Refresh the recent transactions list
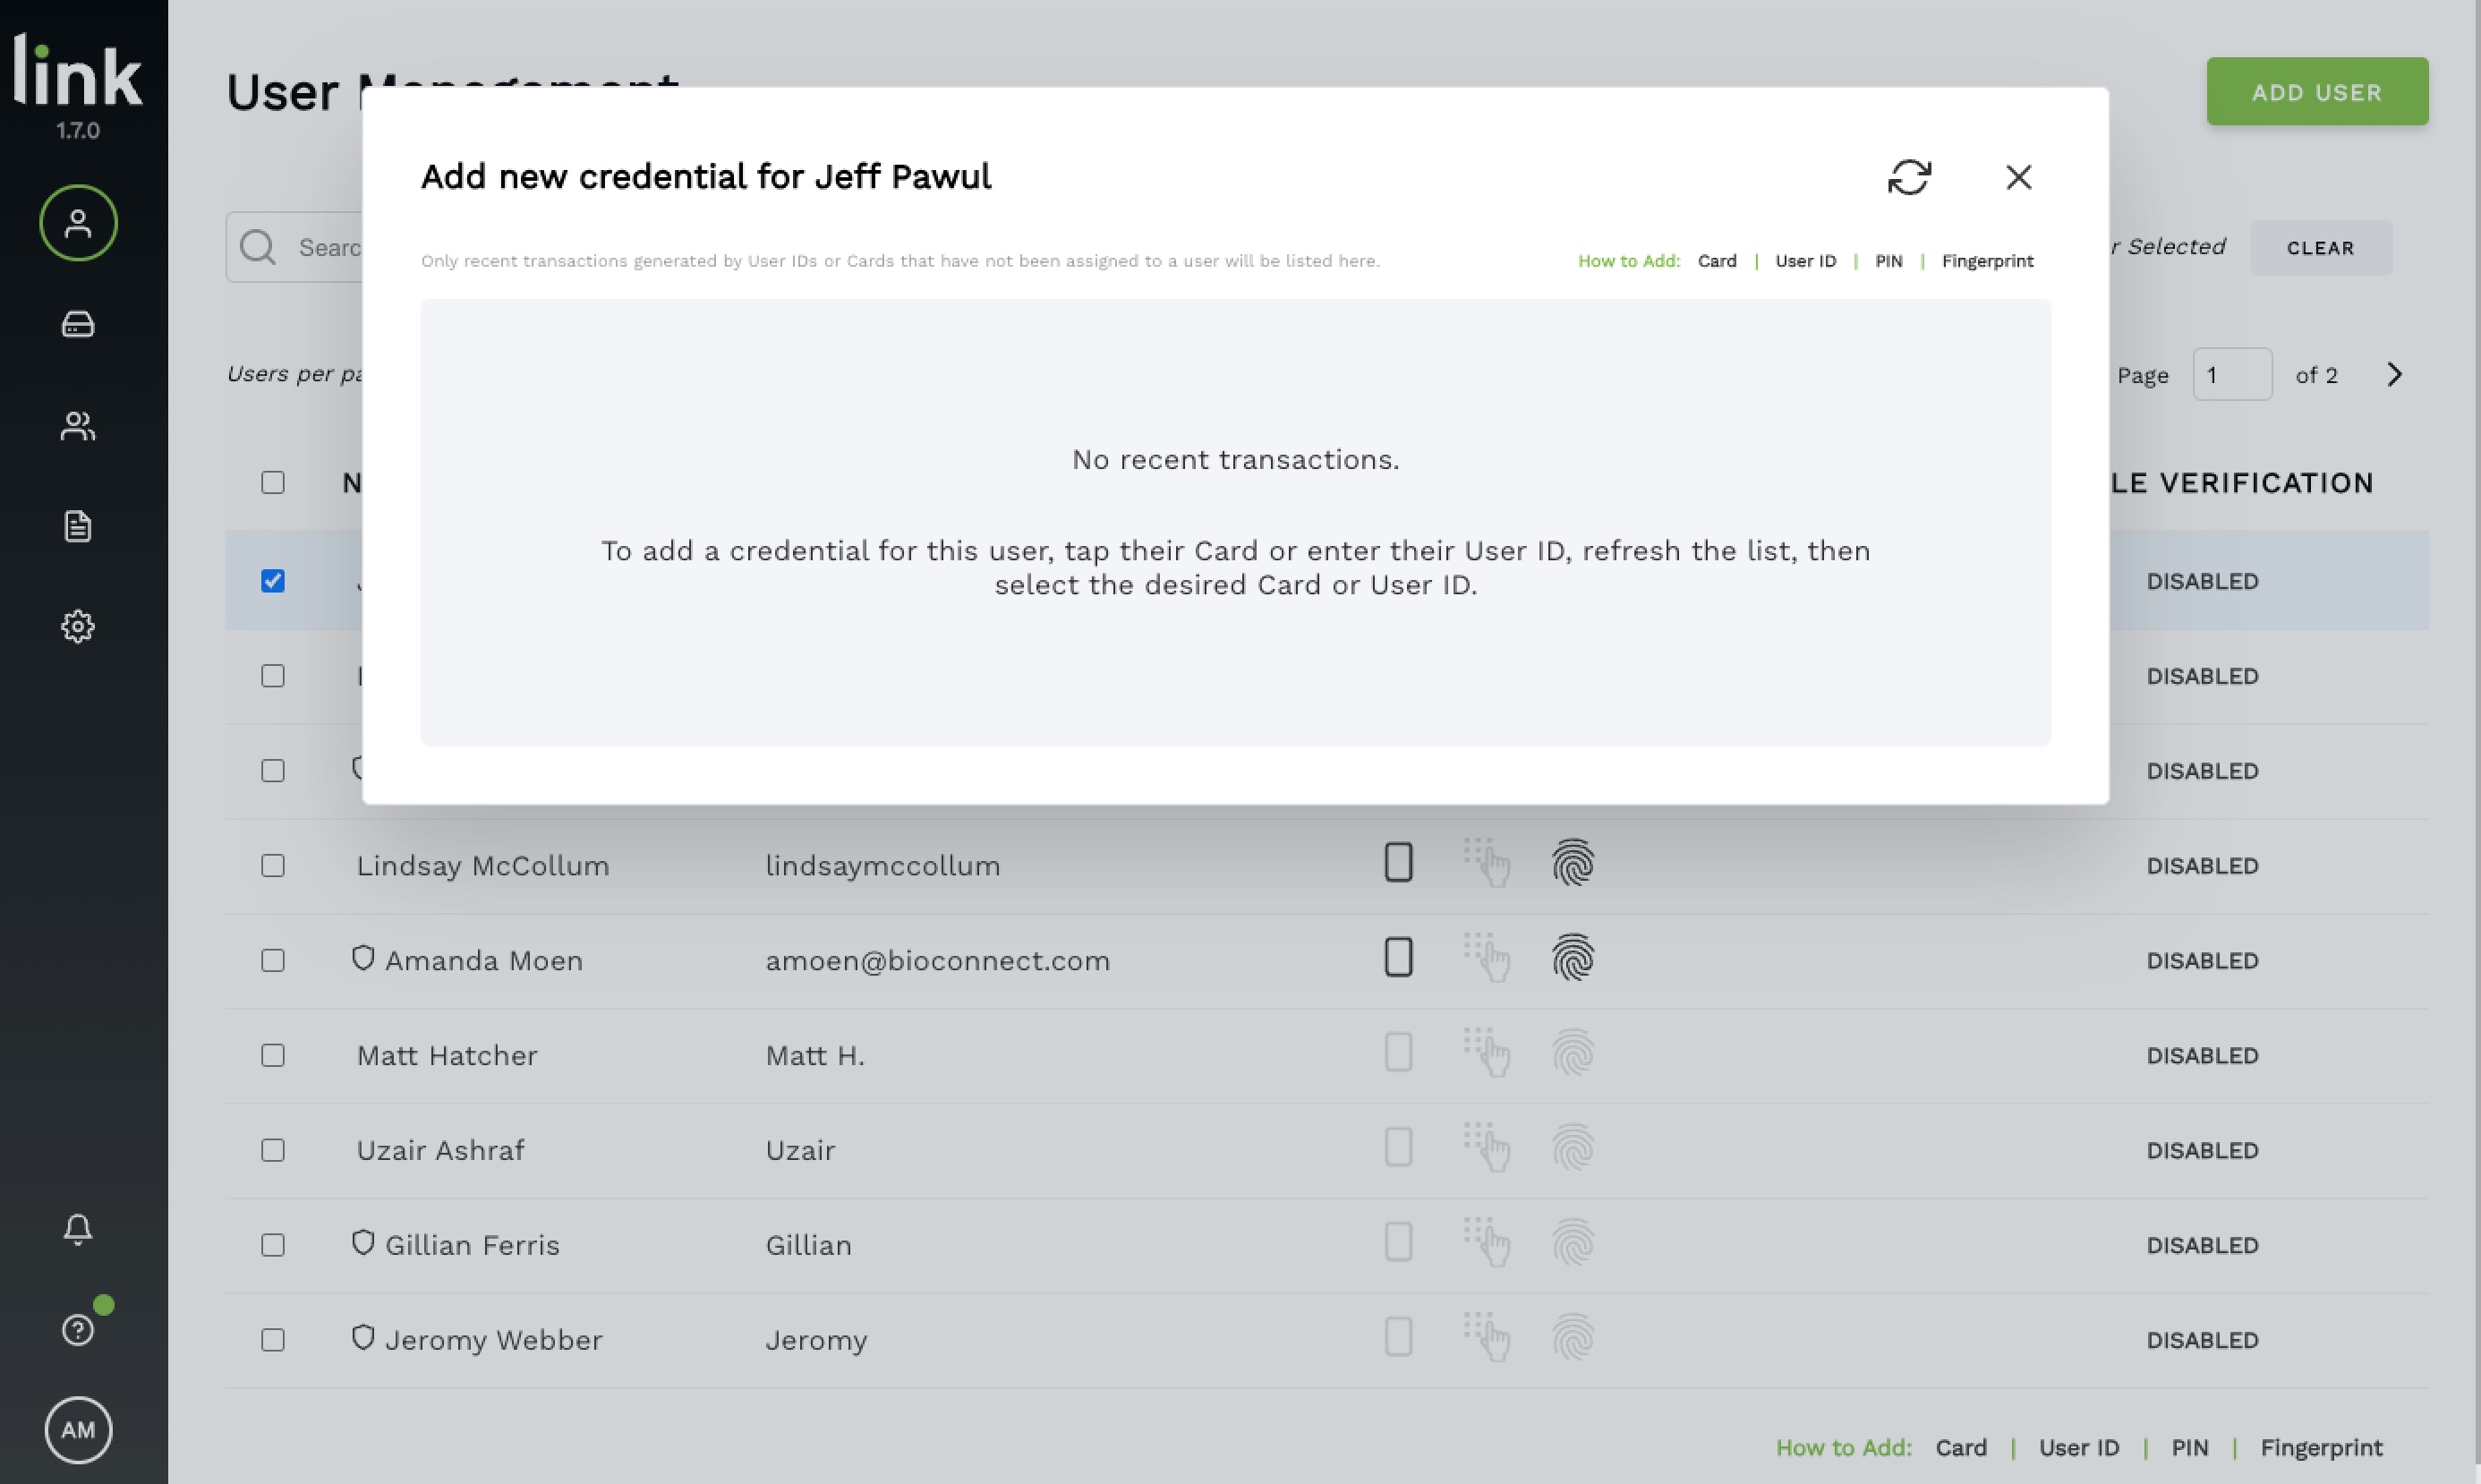Viewport: 2481px width, 1484px height. (1909, 177)
